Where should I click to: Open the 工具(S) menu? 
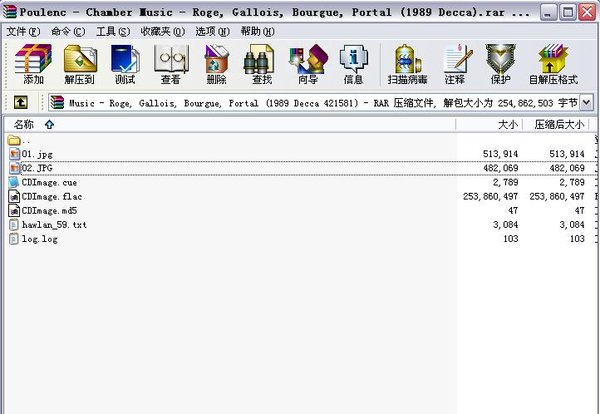coord(113,32)
